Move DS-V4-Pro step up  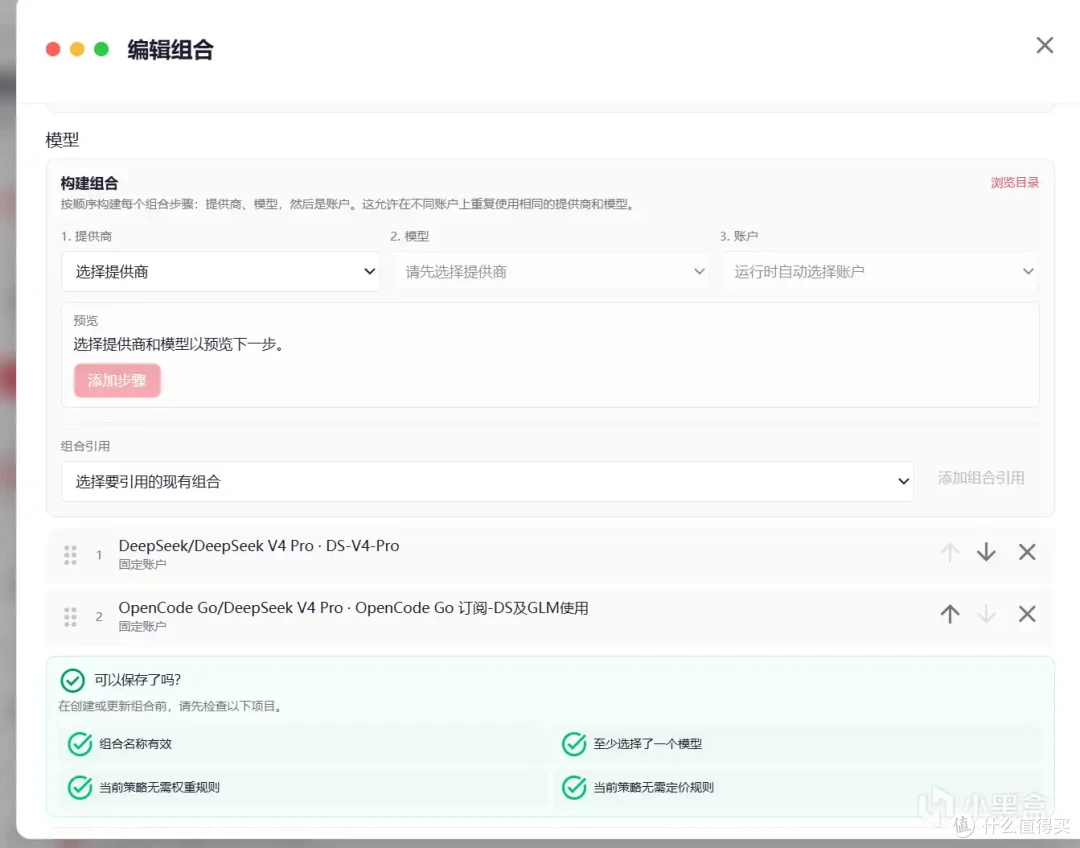[950, 552]
